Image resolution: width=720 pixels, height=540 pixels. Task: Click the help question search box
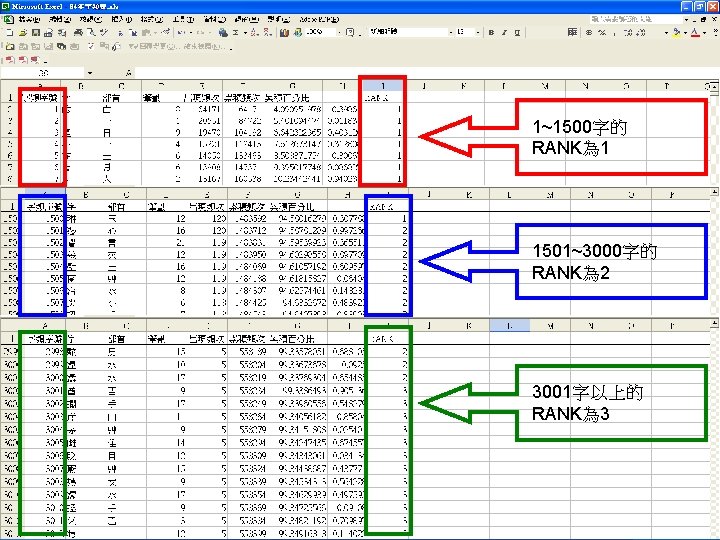[636, 19]
